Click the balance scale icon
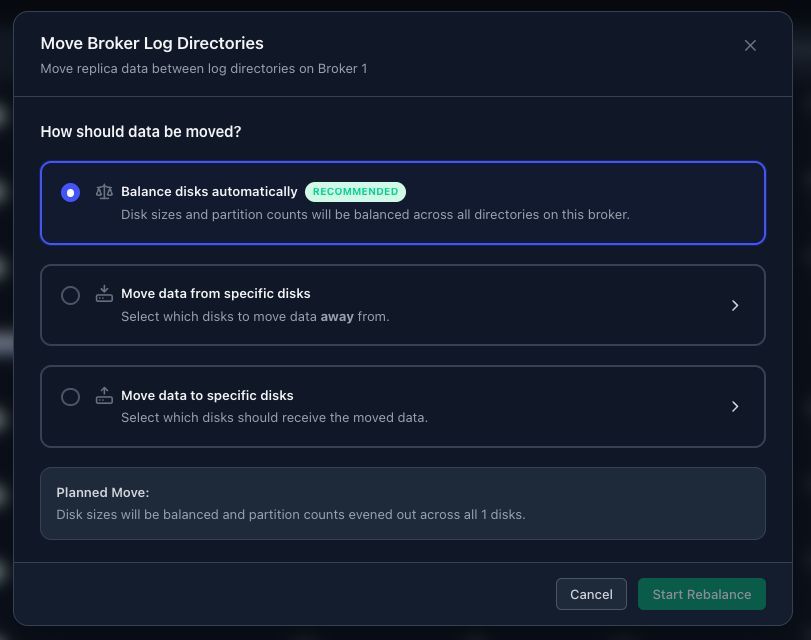Viewport: 811px width, 640px height. [104, 192]
